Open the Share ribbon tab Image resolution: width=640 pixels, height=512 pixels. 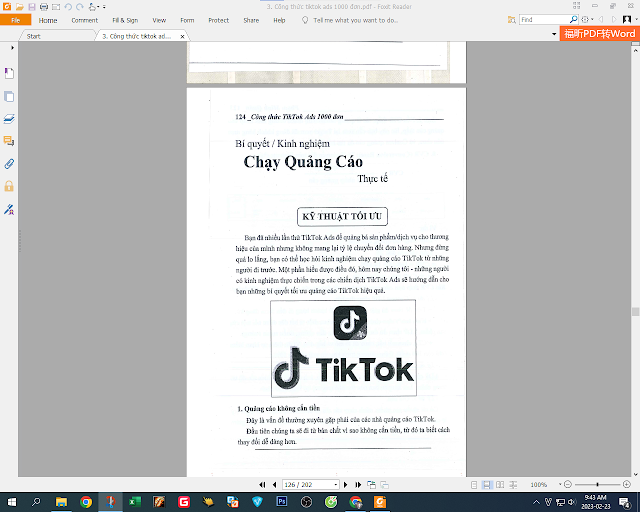coord(251,20)
